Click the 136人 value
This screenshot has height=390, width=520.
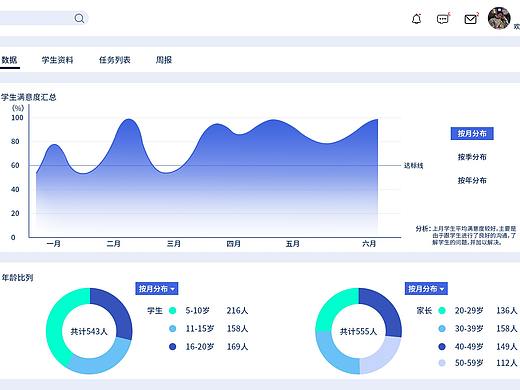pyautogui.click(x=507, y=311)
